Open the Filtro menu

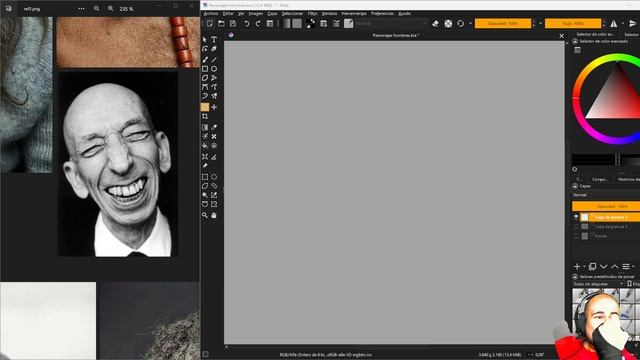312,13
